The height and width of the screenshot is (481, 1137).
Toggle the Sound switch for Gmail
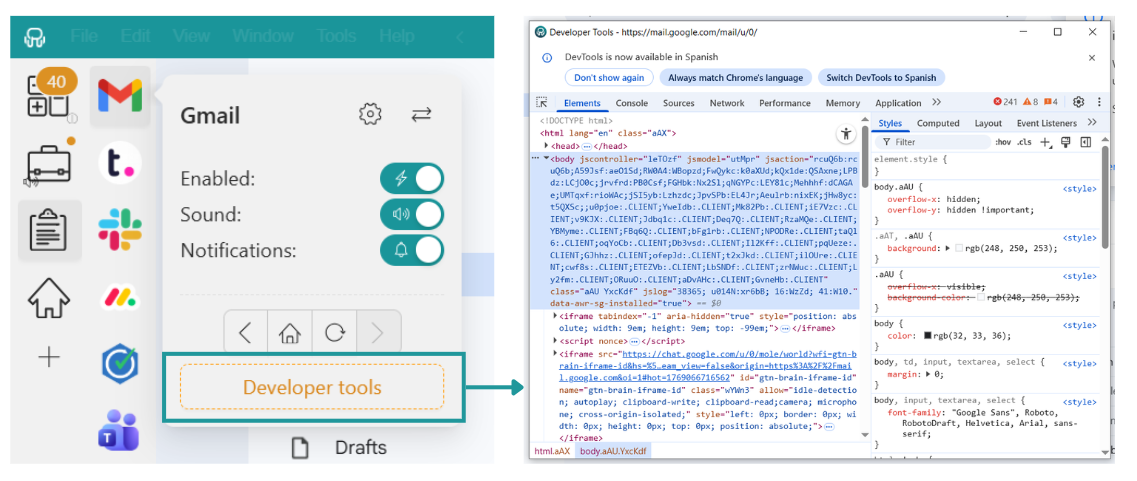coord(412,214)
